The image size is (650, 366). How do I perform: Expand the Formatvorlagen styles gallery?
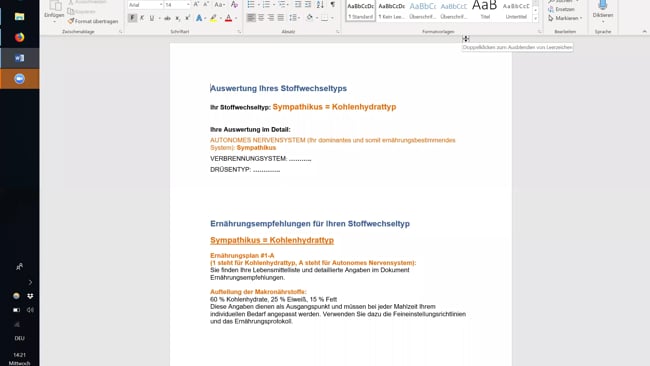coord(535,19)
